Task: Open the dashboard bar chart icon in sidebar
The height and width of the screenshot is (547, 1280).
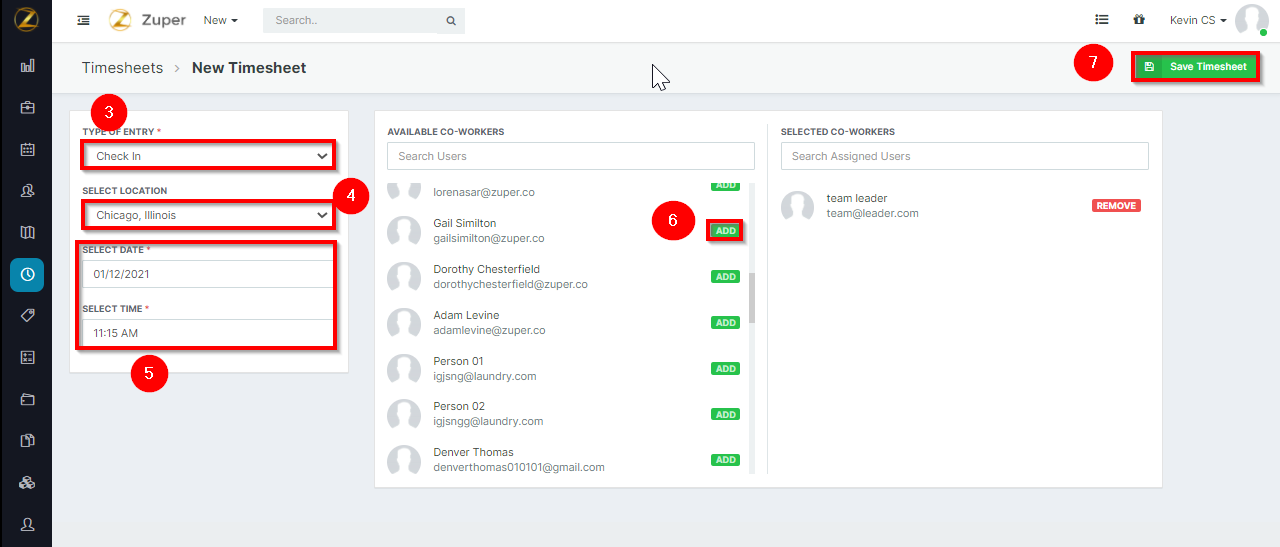Action: point(27,65)
